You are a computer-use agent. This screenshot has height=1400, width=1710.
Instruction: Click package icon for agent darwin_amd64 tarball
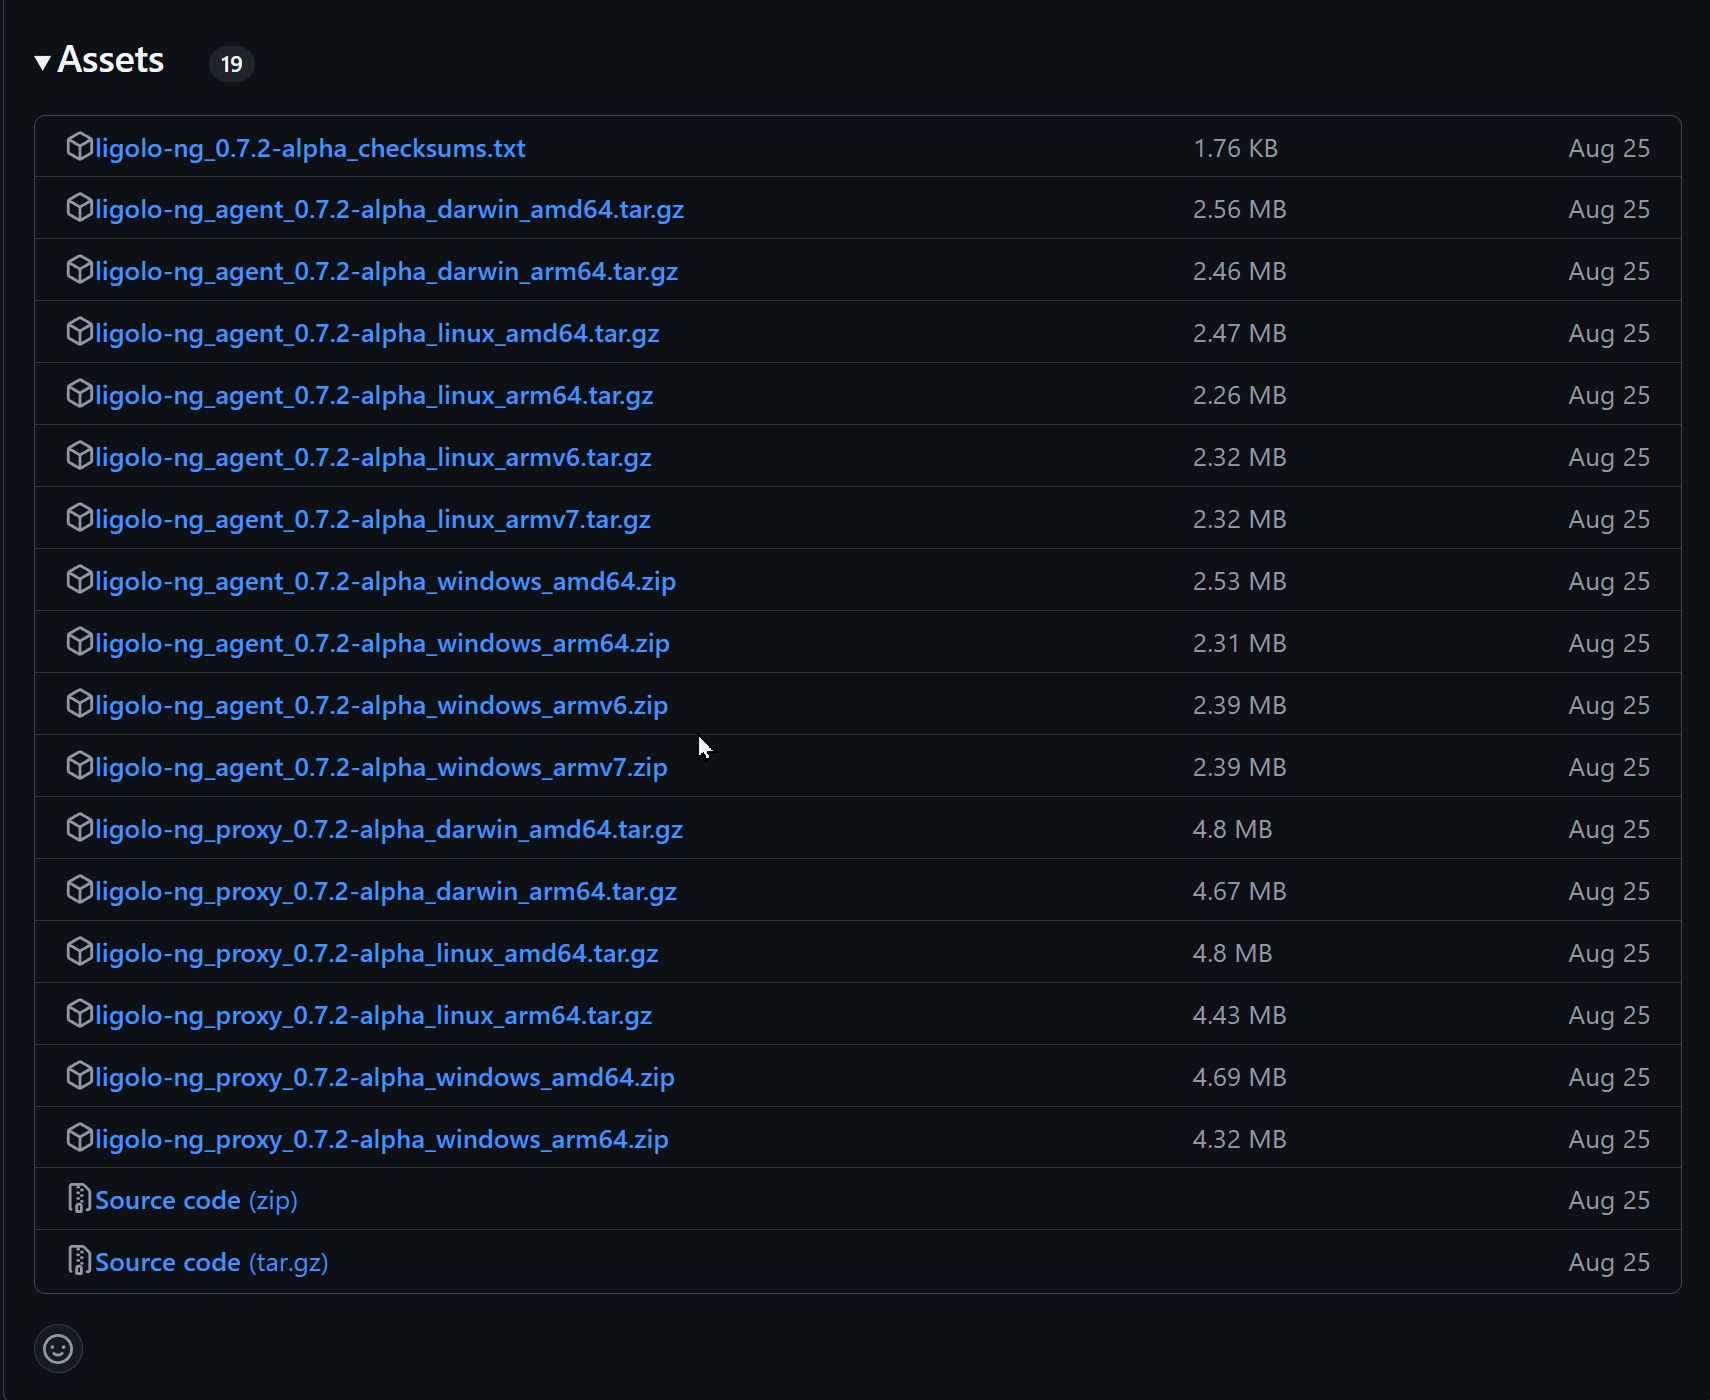79,208
